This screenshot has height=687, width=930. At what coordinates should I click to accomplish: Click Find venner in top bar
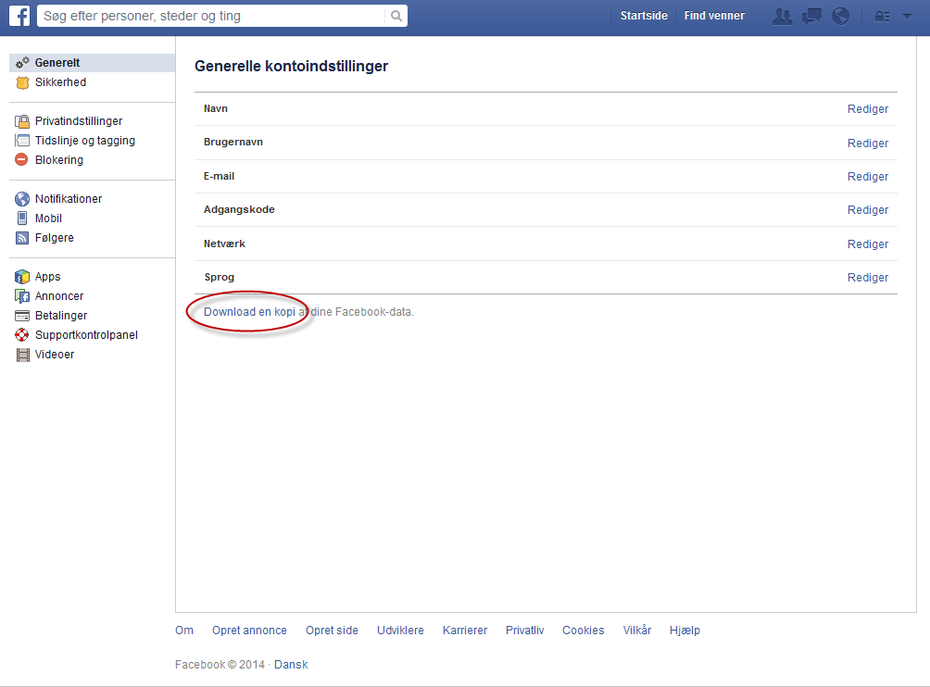(714, 16)
